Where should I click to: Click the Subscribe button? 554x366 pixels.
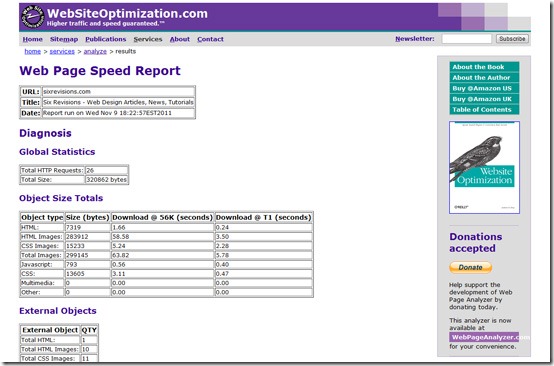512,39
